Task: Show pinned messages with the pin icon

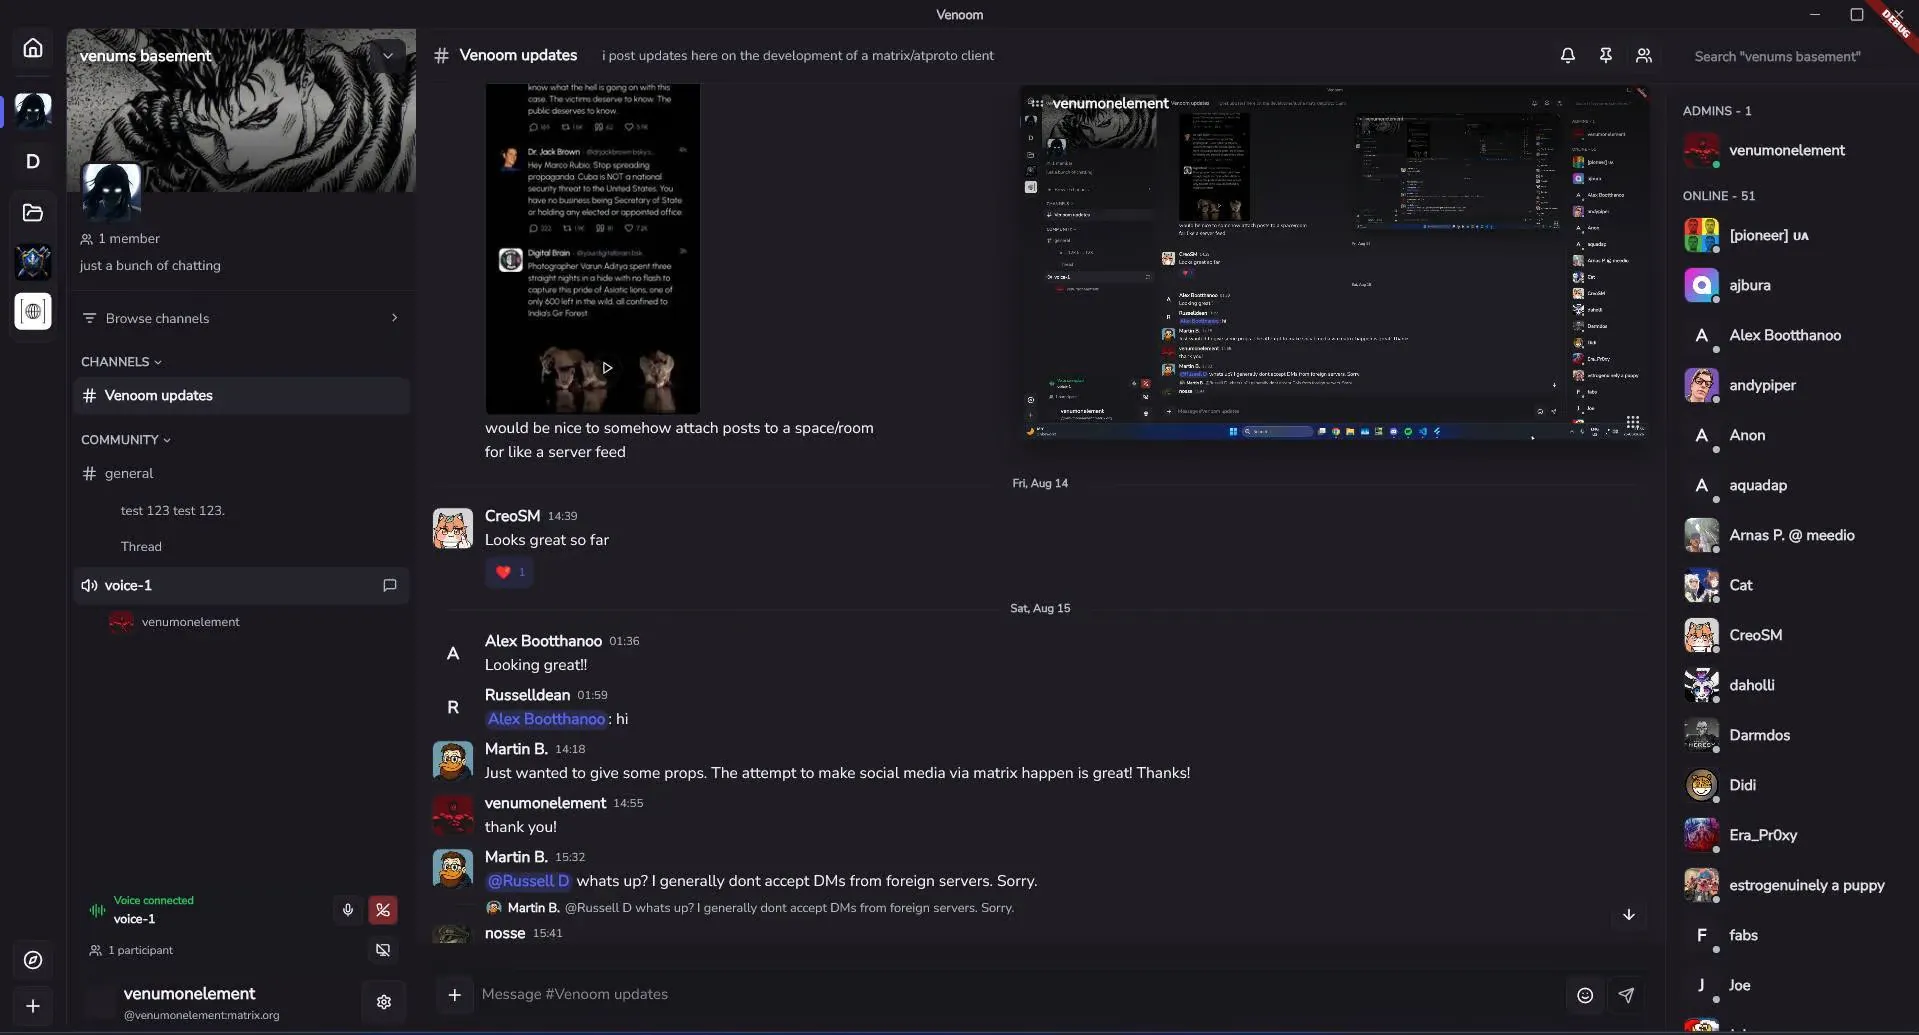Action: 1606,56
